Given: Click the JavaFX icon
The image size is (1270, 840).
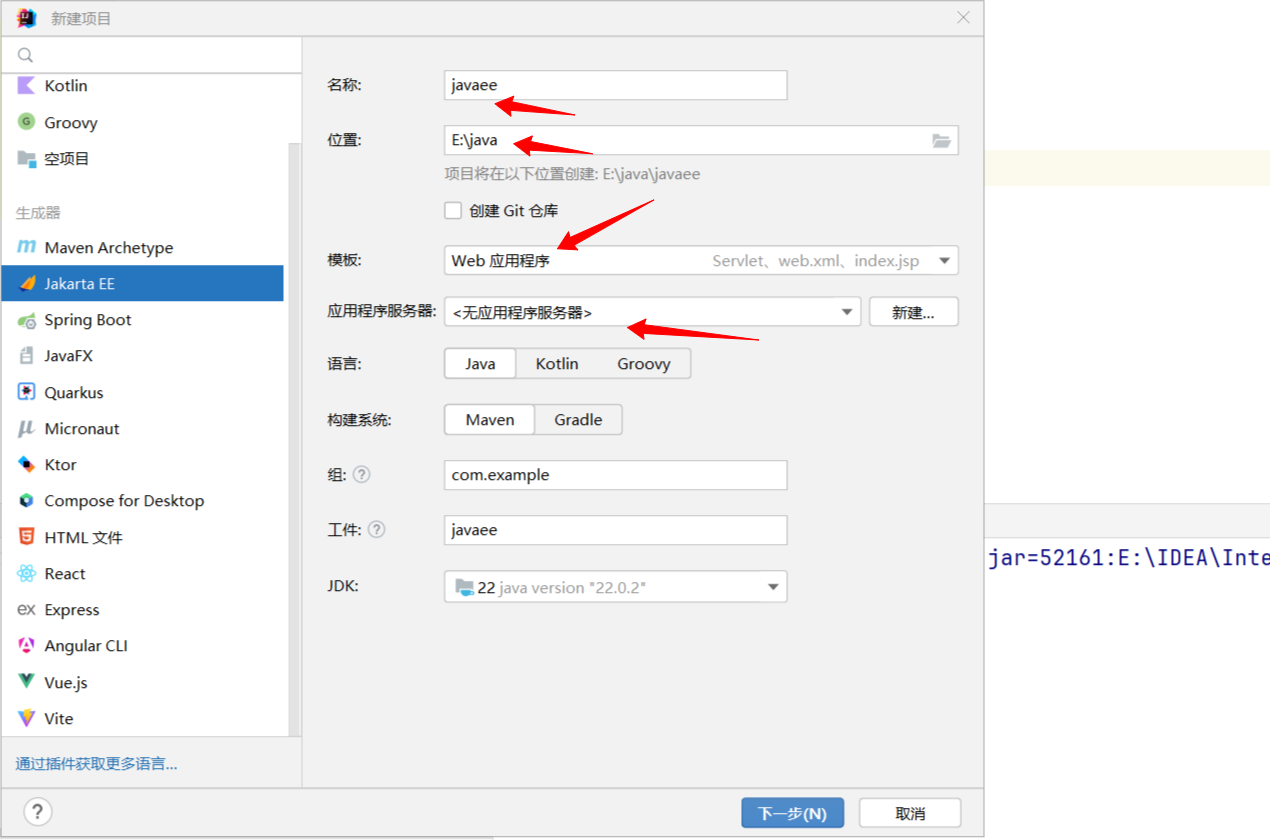Looking at the screenshot, I should click(x=26, y=356).
